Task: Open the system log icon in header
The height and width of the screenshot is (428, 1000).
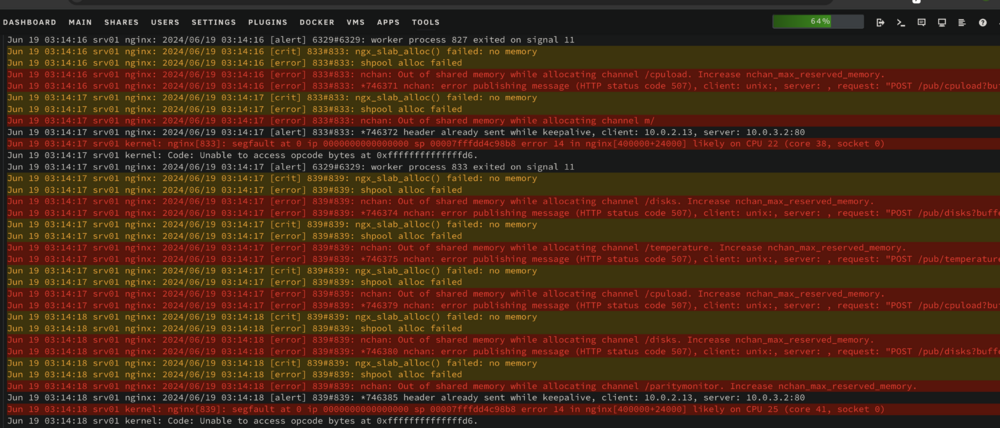Action: coord(962,22)
